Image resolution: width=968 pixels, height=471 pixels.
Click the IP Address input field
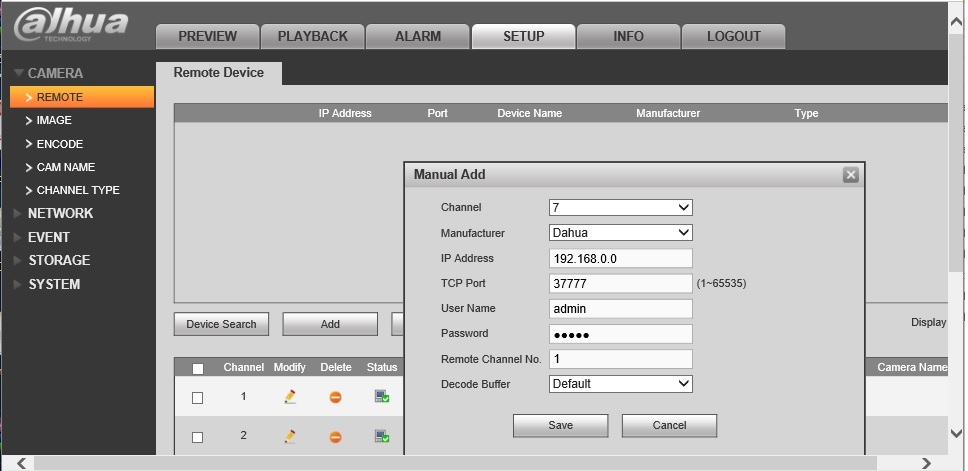click(x=620, y=259)
